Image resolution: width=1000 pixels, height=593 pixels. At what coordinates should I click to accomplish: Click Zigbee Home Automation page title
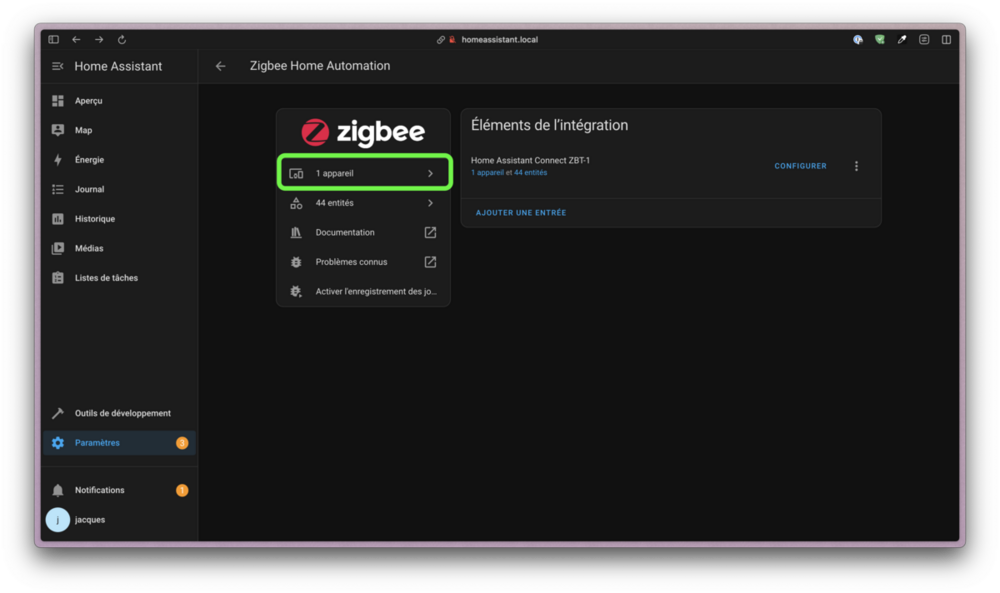(x=320, y=66)
